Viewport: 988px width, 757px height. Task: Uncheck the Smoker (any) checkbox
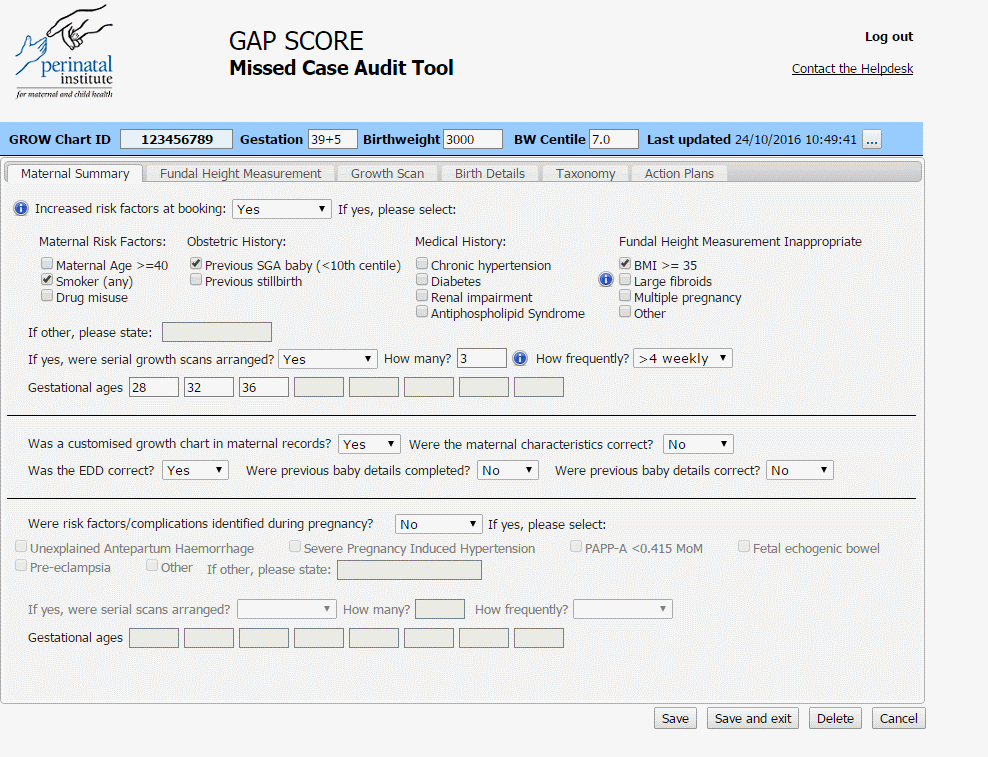pos(46,281)
